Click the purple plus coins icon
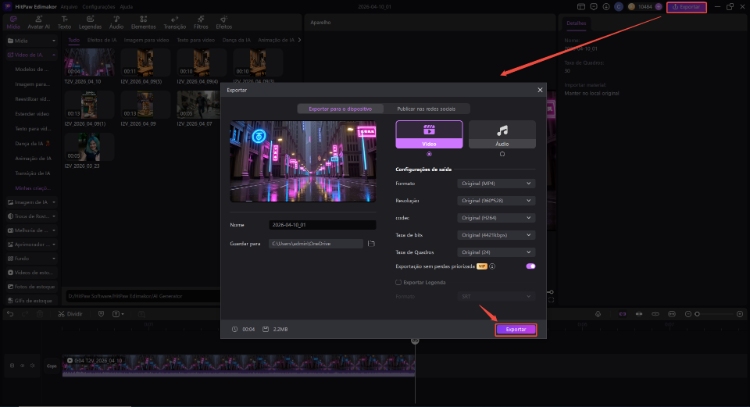 click(659, 7)
